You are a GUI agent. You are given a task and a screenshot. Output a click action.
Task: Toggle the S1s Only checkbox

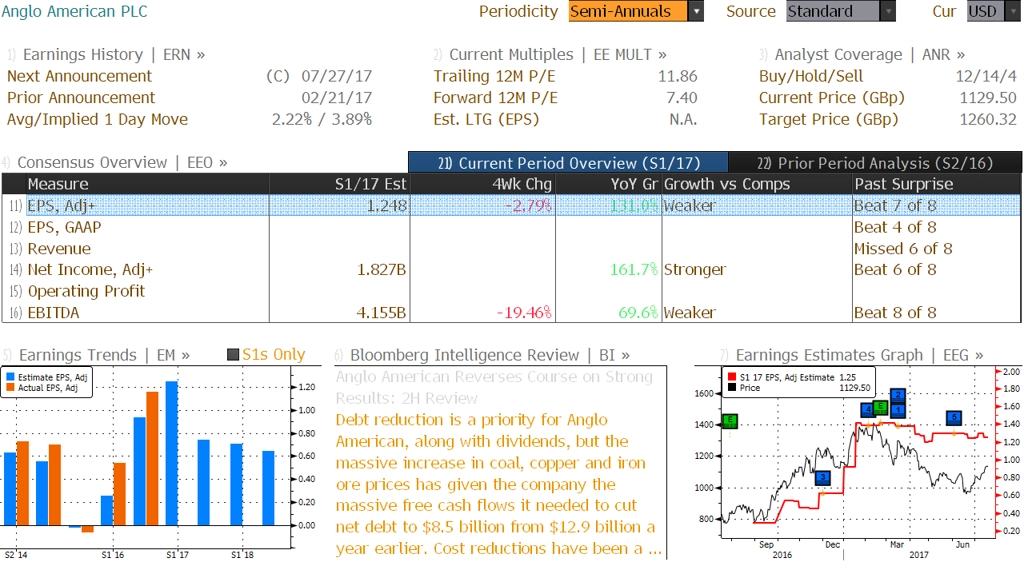coord(232,354)
